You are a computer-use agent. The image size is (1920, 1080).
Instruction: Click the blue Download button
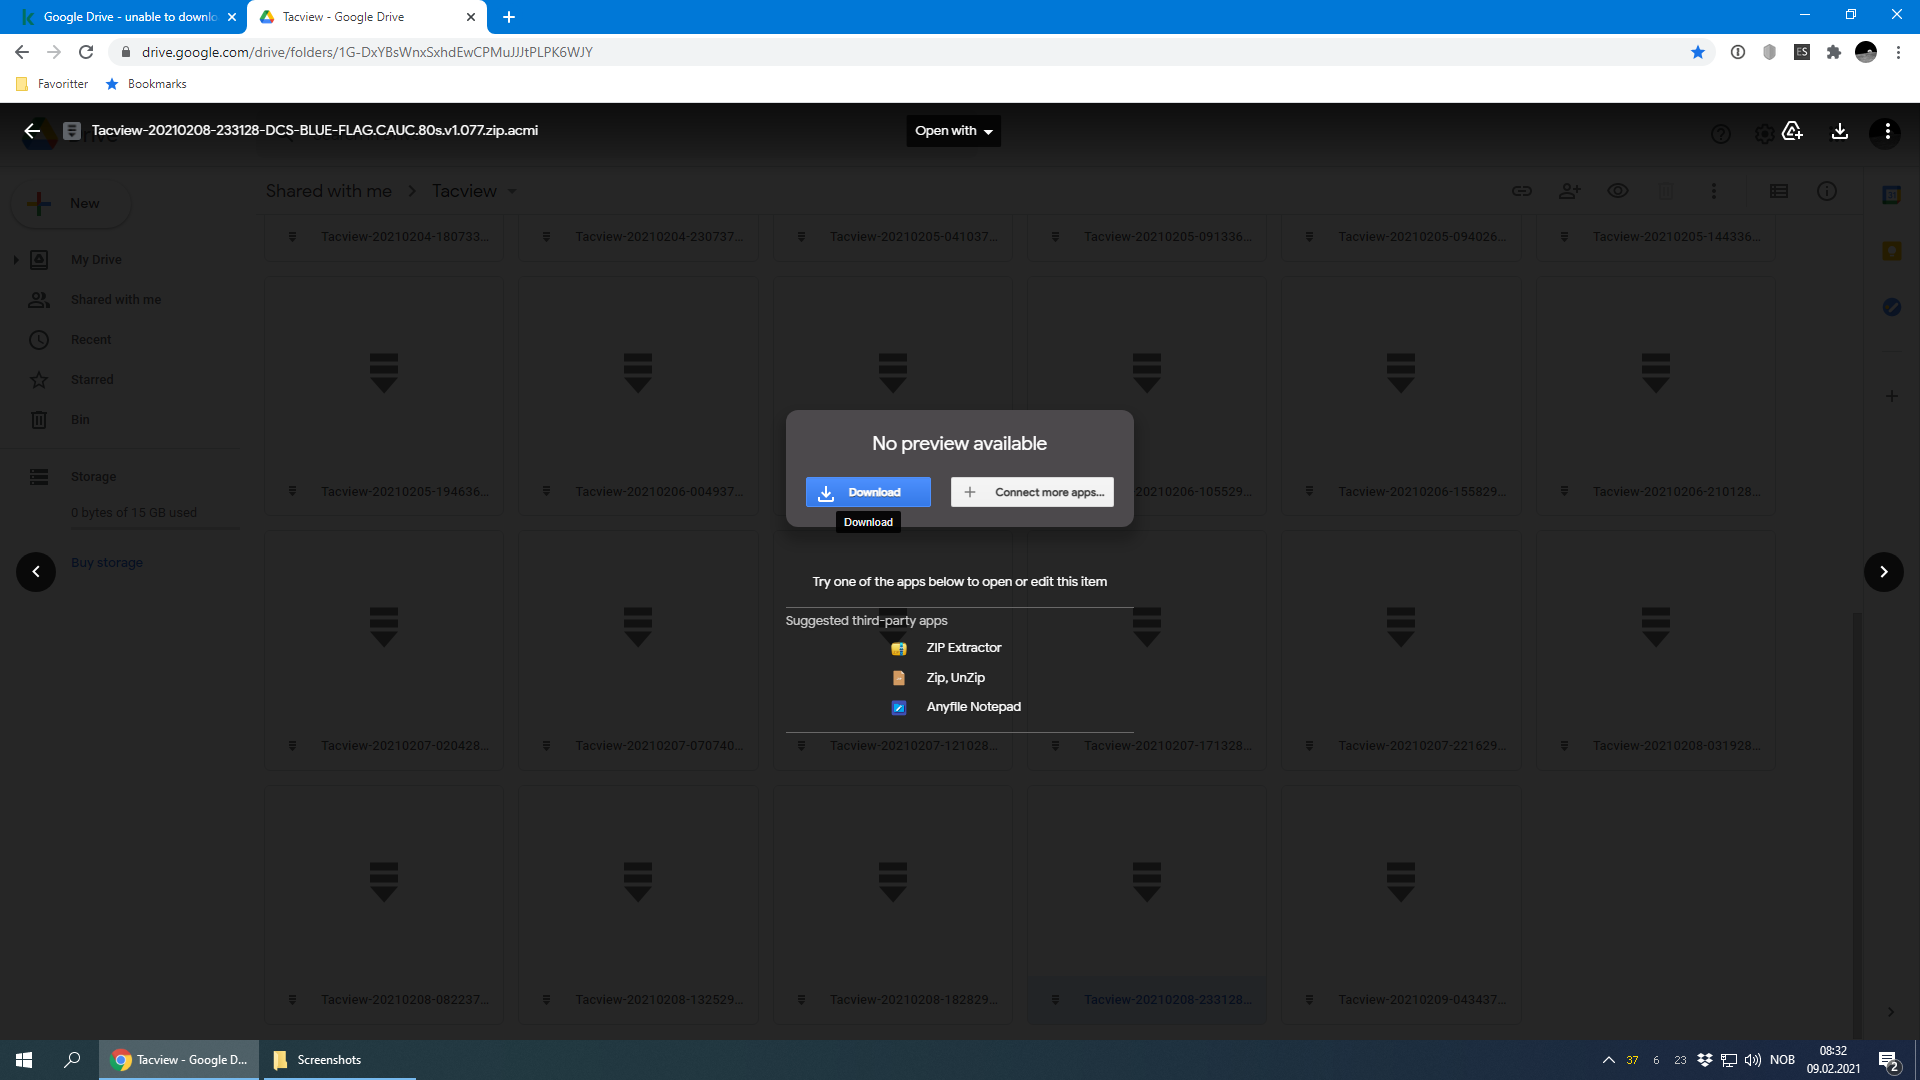point(867,492)
